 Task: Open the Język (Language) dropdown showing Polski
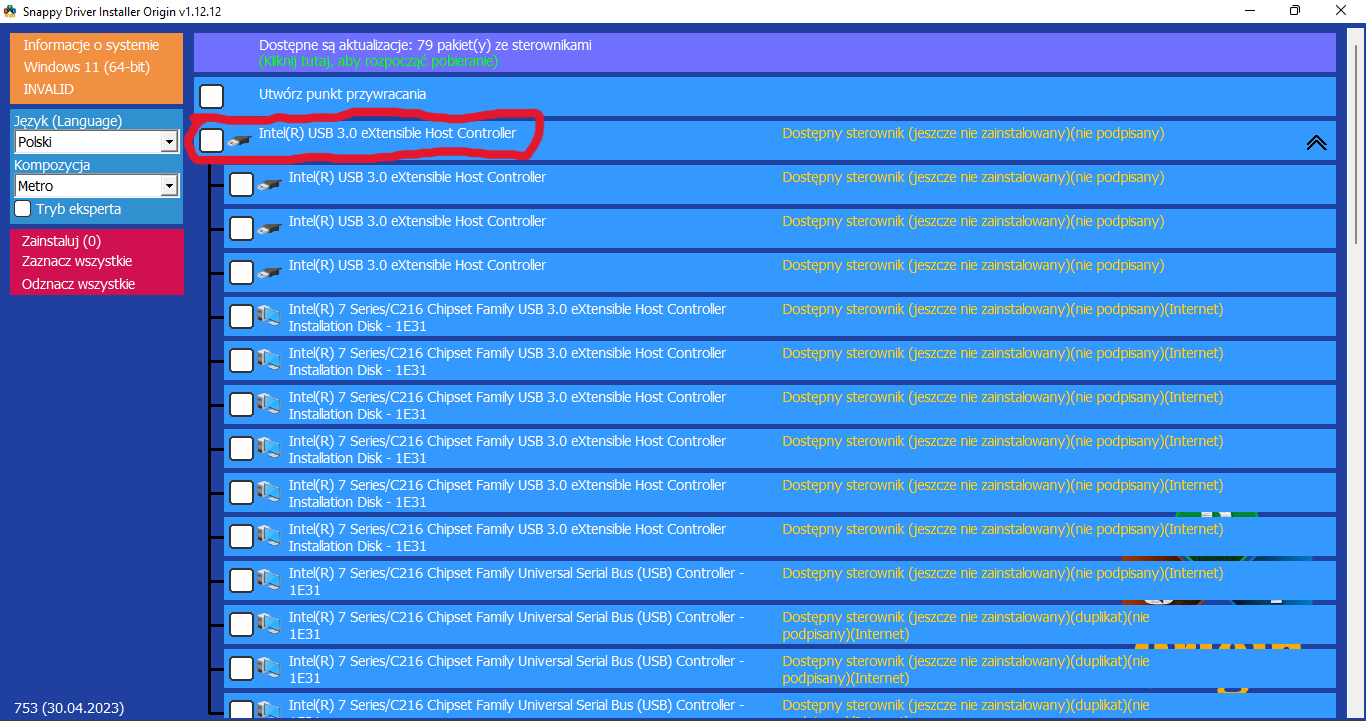96,142
